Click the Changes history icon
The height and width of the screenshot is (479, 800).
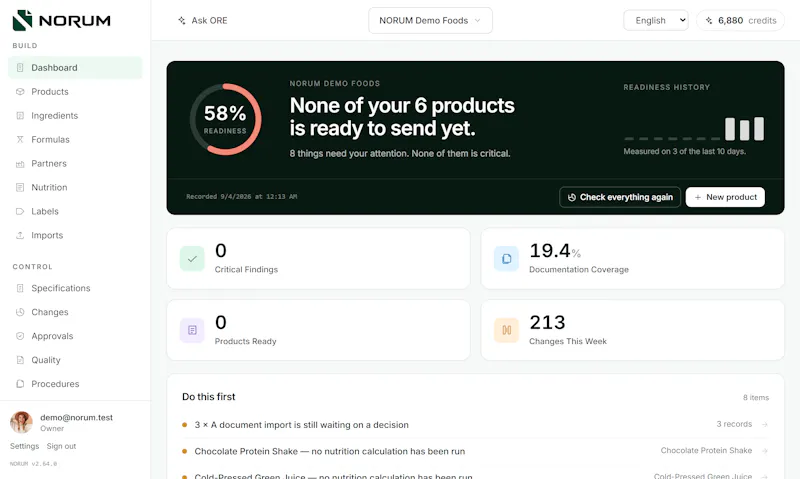(x=20, y=312)
